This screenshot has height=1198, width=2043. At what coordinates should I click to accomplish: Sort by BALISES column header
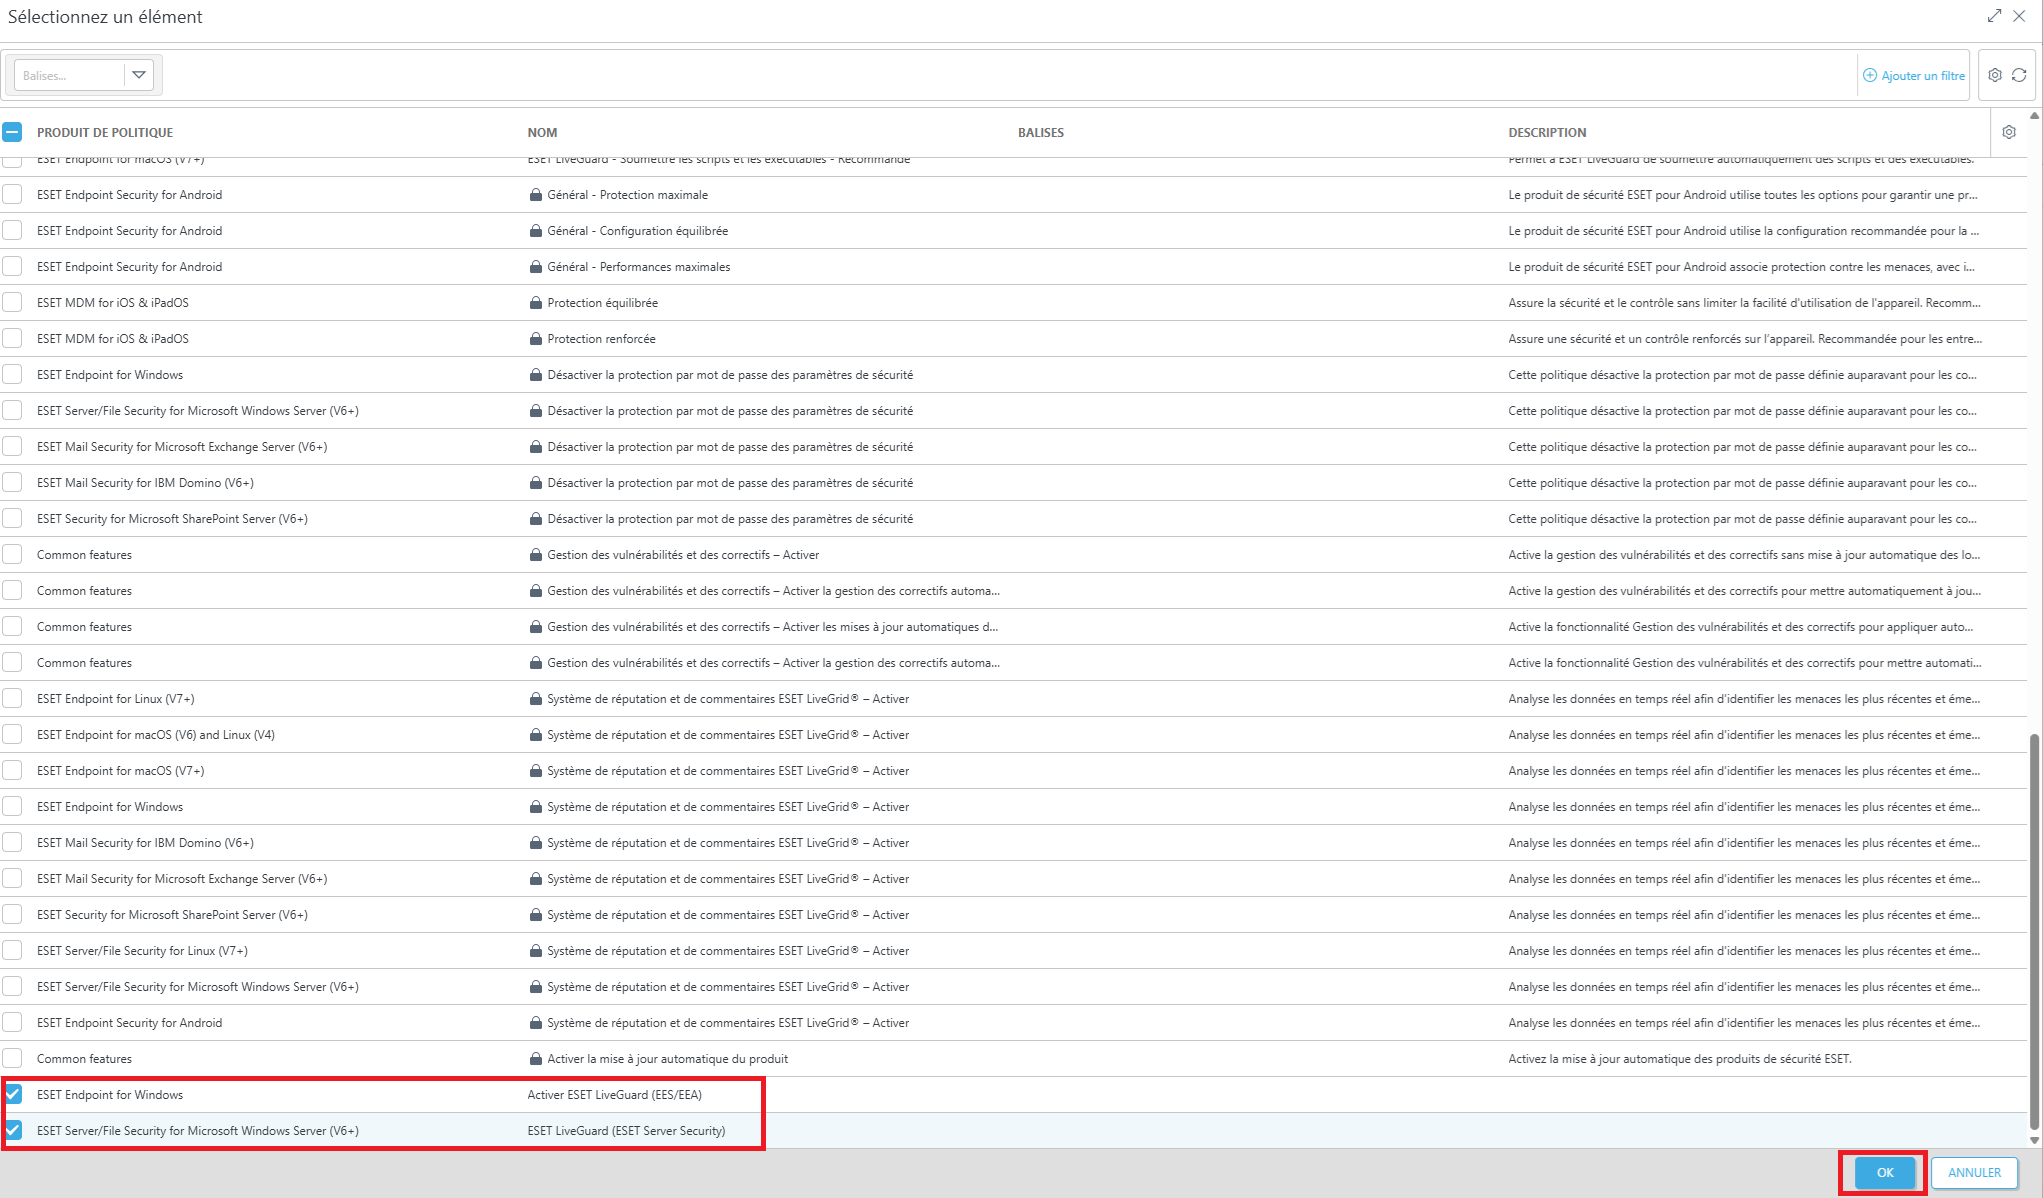(1041, 133)
